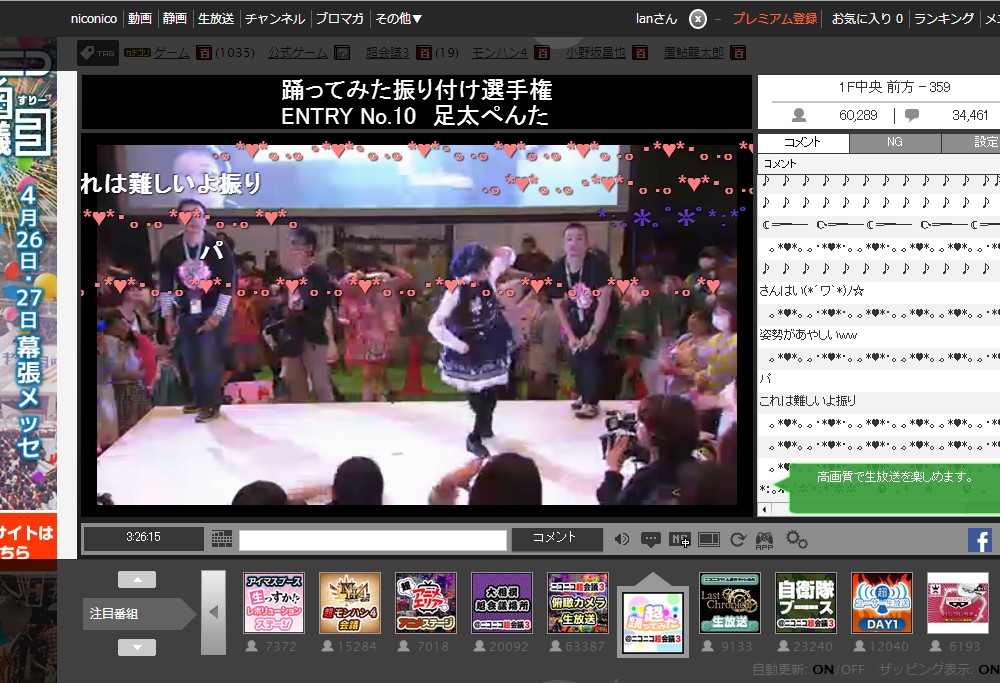Mute the player volume speaker icon
Viewport: 1000px width, 683px height.
[x=622, y=540]
